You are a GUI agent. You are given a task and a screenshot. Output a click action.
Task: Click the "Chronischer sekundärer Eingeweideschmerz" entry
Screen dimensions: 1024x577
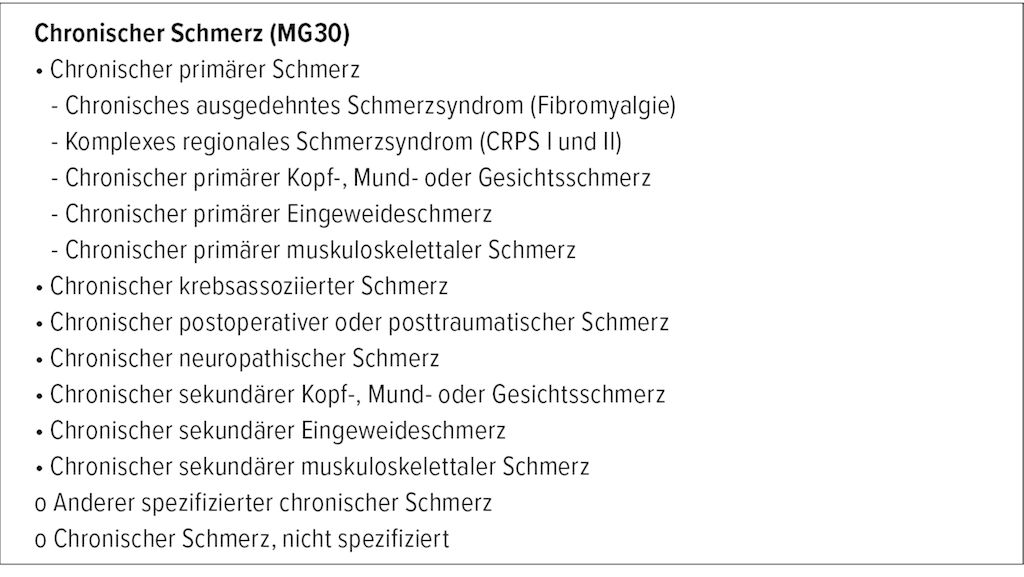277,430
